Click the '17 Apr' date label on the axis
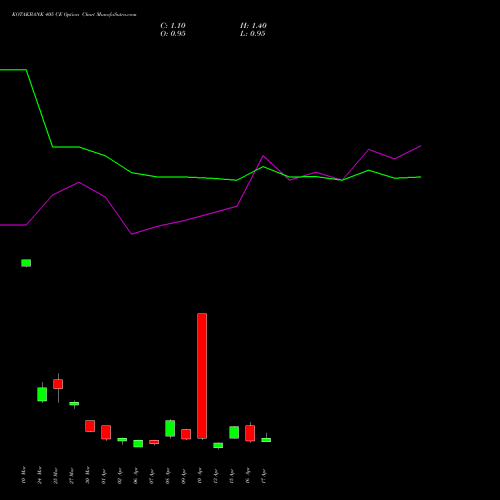500x500 pixels. (x=264, y=475)
